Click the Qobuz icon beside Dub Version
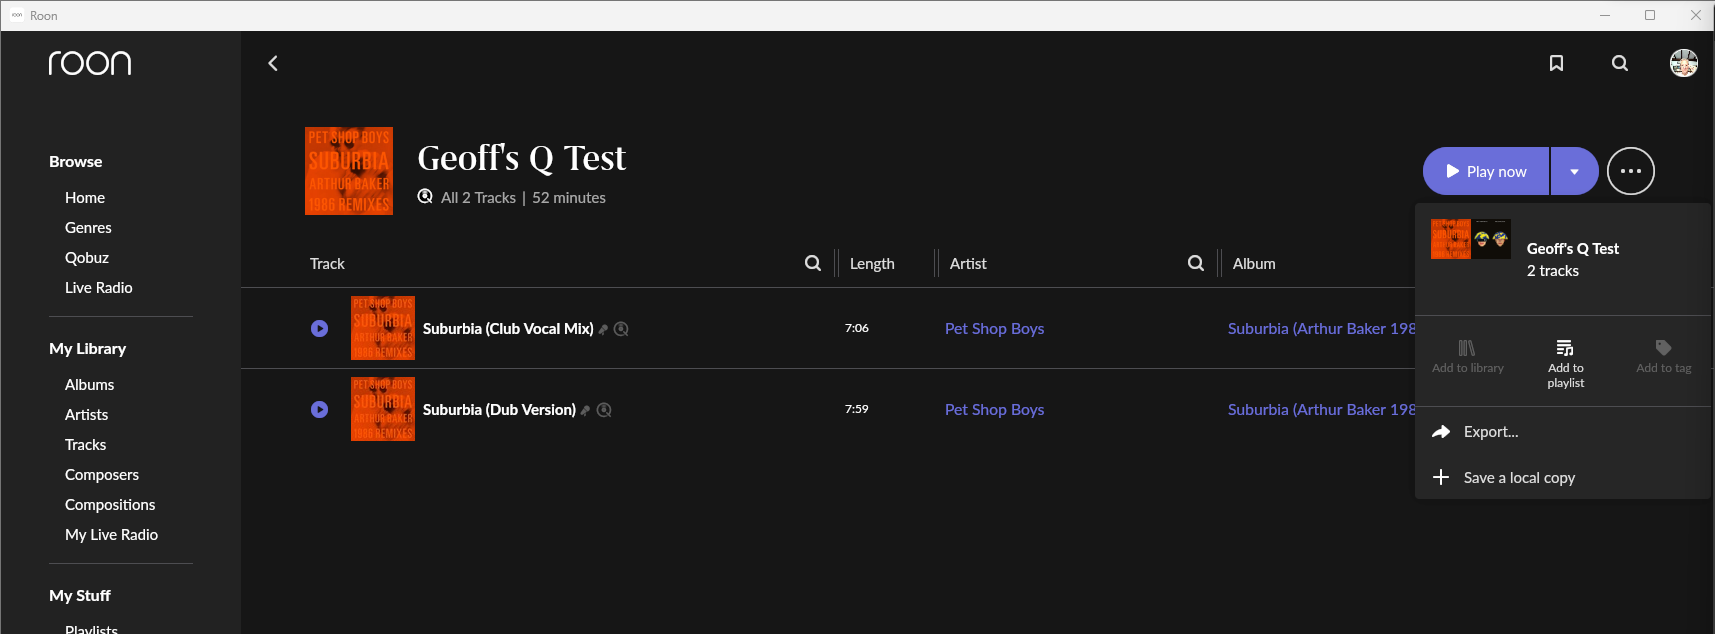 604,410
